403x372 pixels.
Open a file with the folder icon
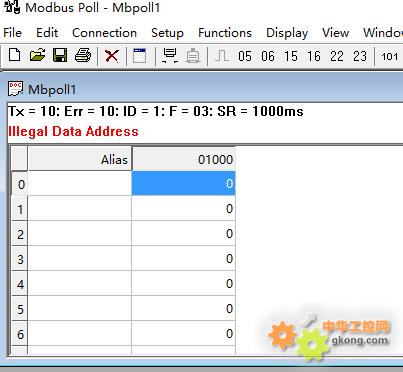[37, 55]
